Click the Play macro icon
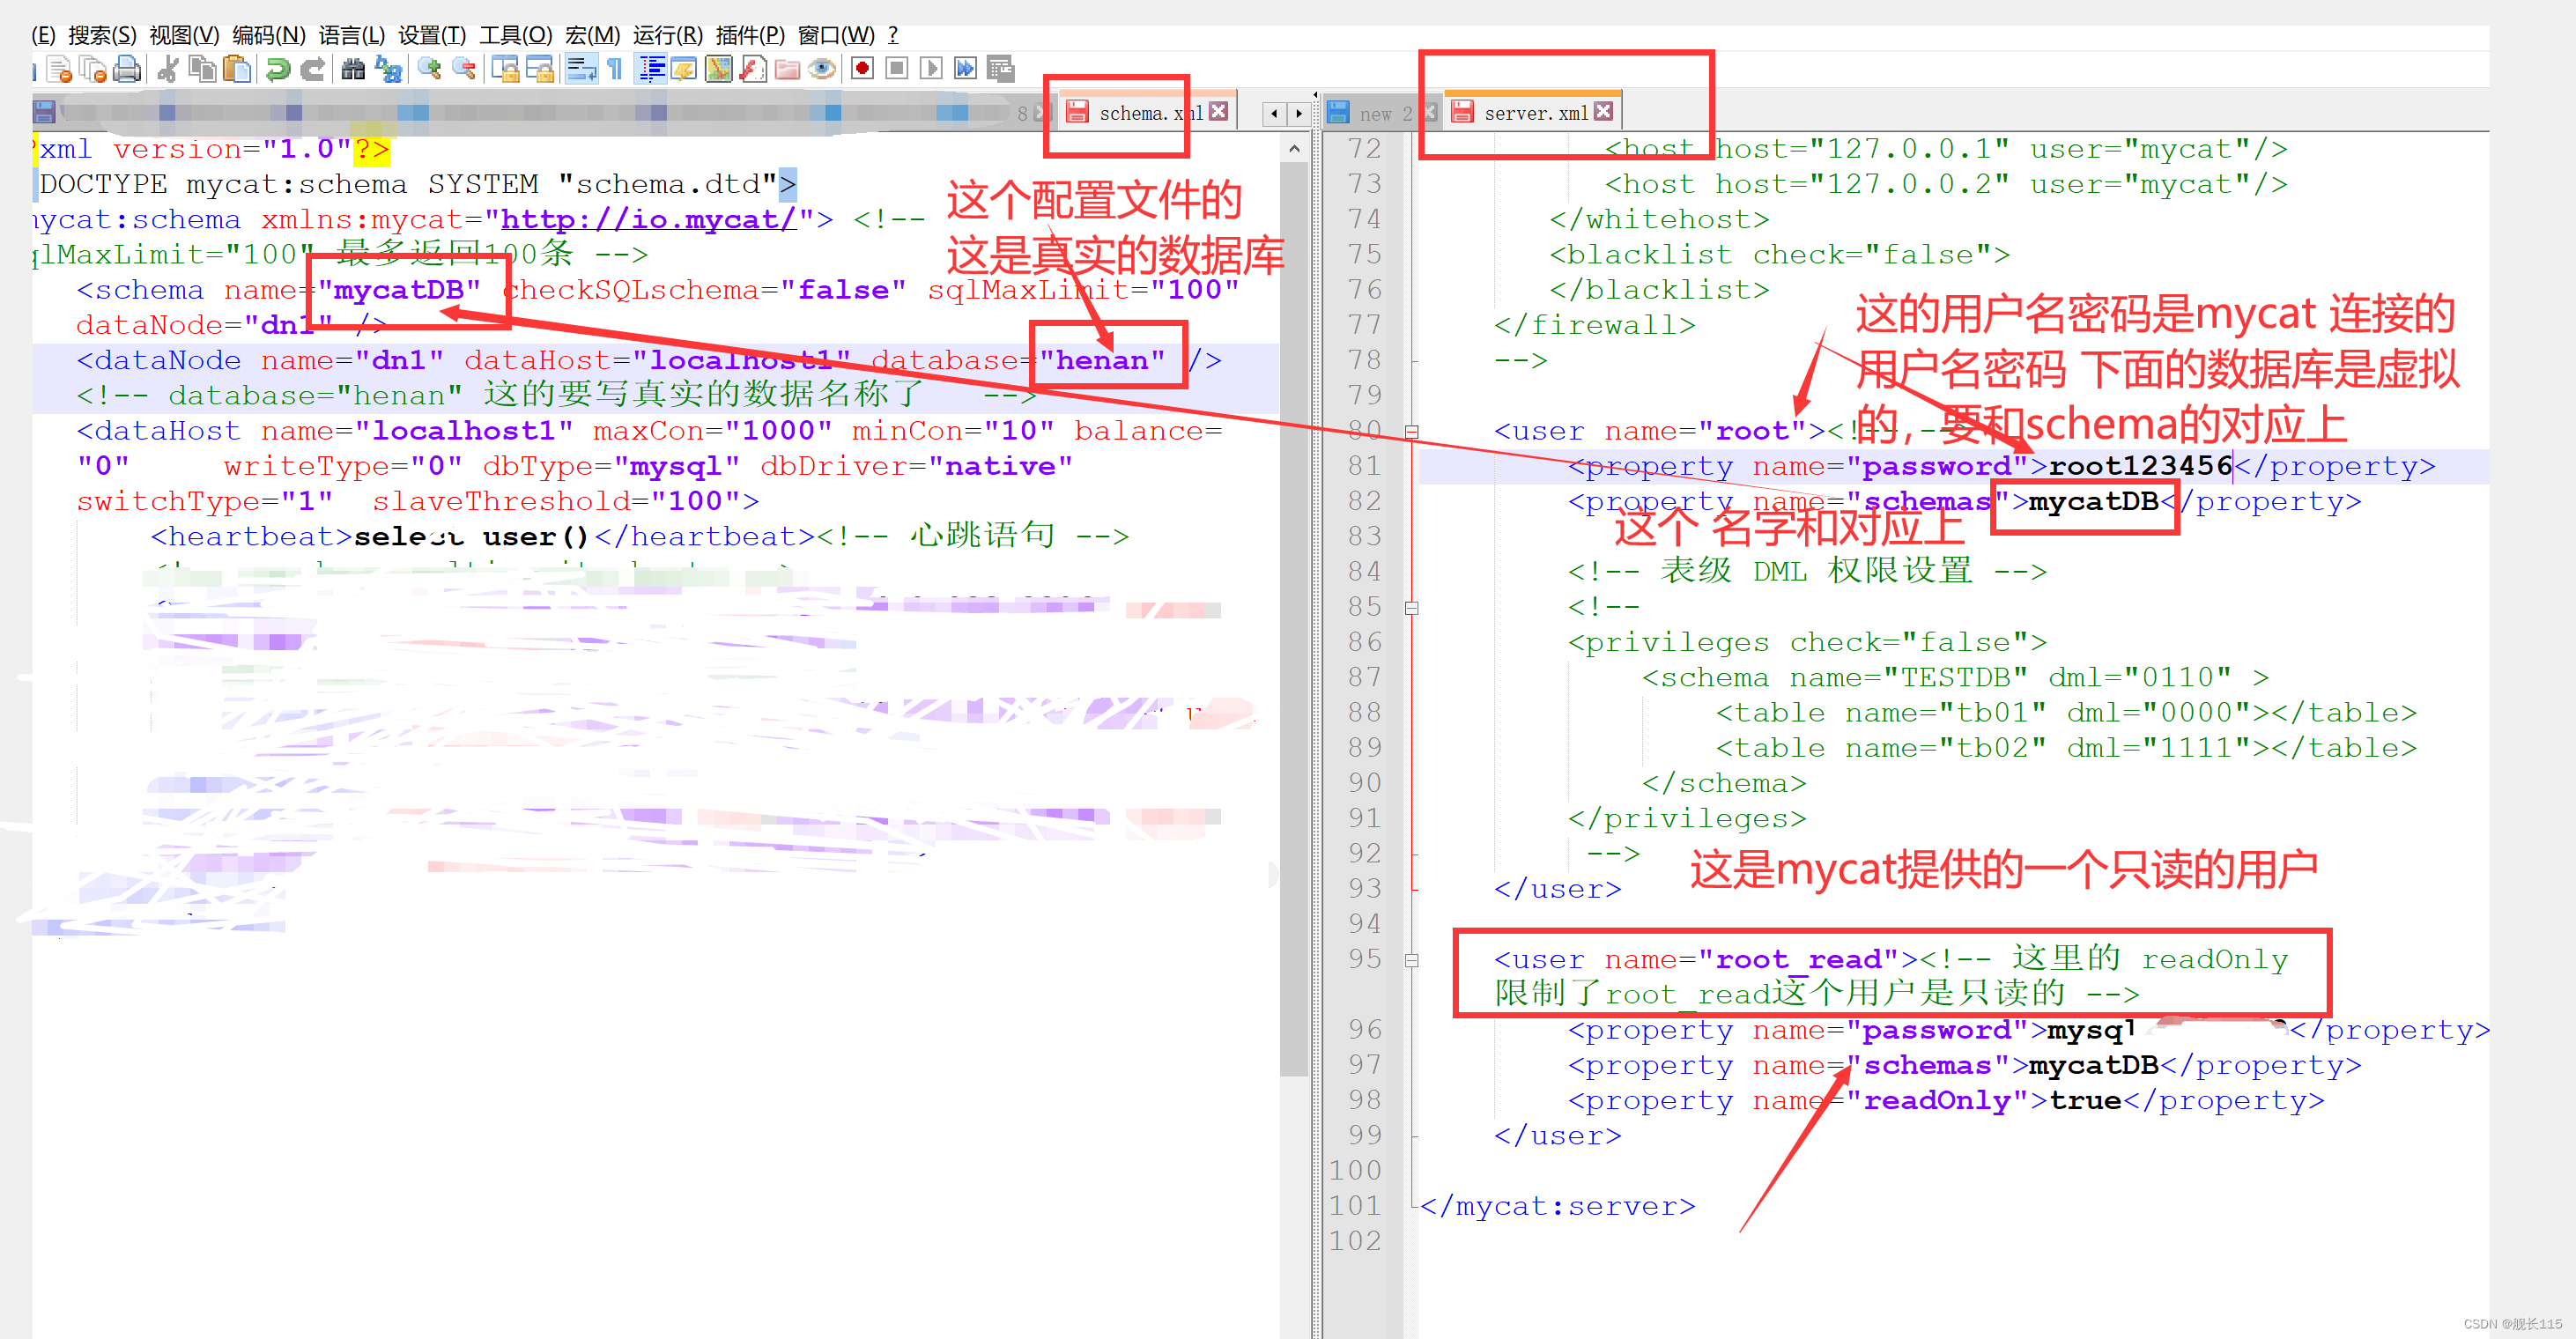 pos(930,69)
